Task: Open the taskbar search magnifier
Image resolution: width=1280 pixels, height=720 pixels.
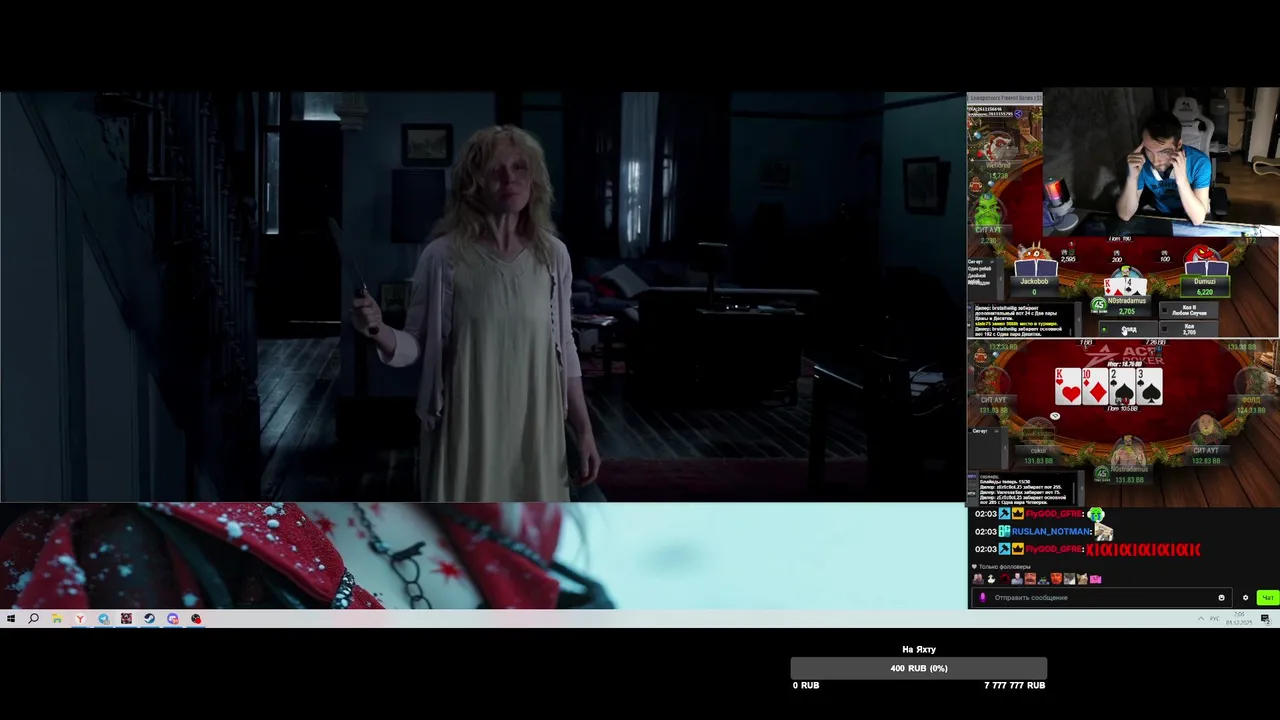Action: click(33, 619)
